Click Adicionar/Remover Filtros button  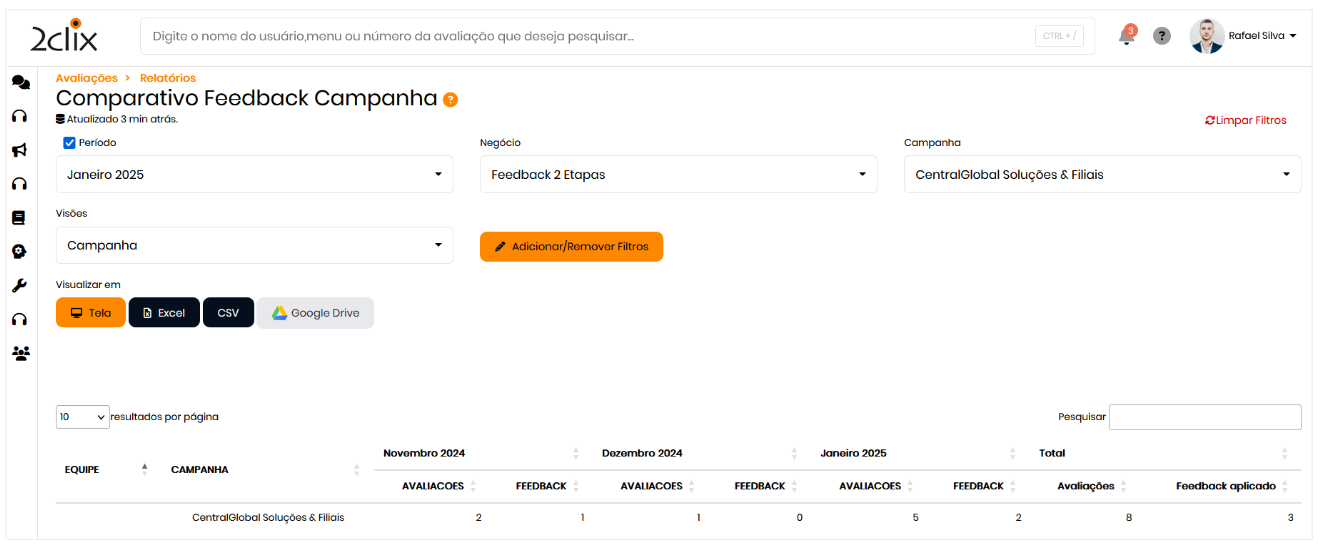click(571, 247)
